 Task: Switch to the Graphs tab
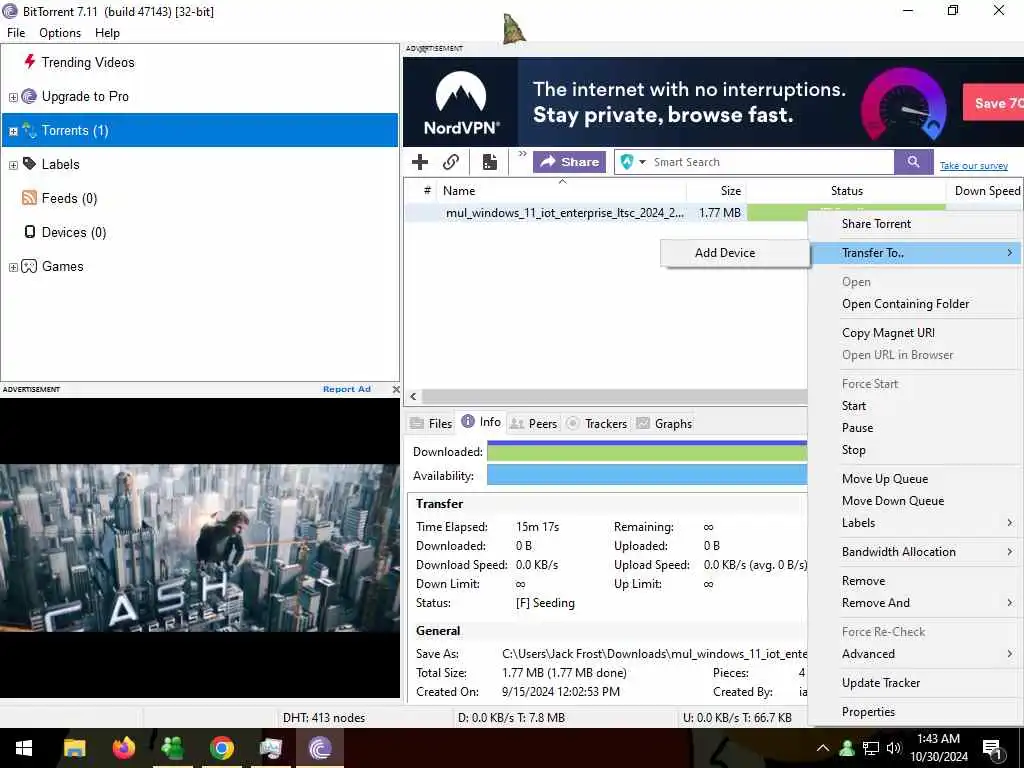click(664, 423)
